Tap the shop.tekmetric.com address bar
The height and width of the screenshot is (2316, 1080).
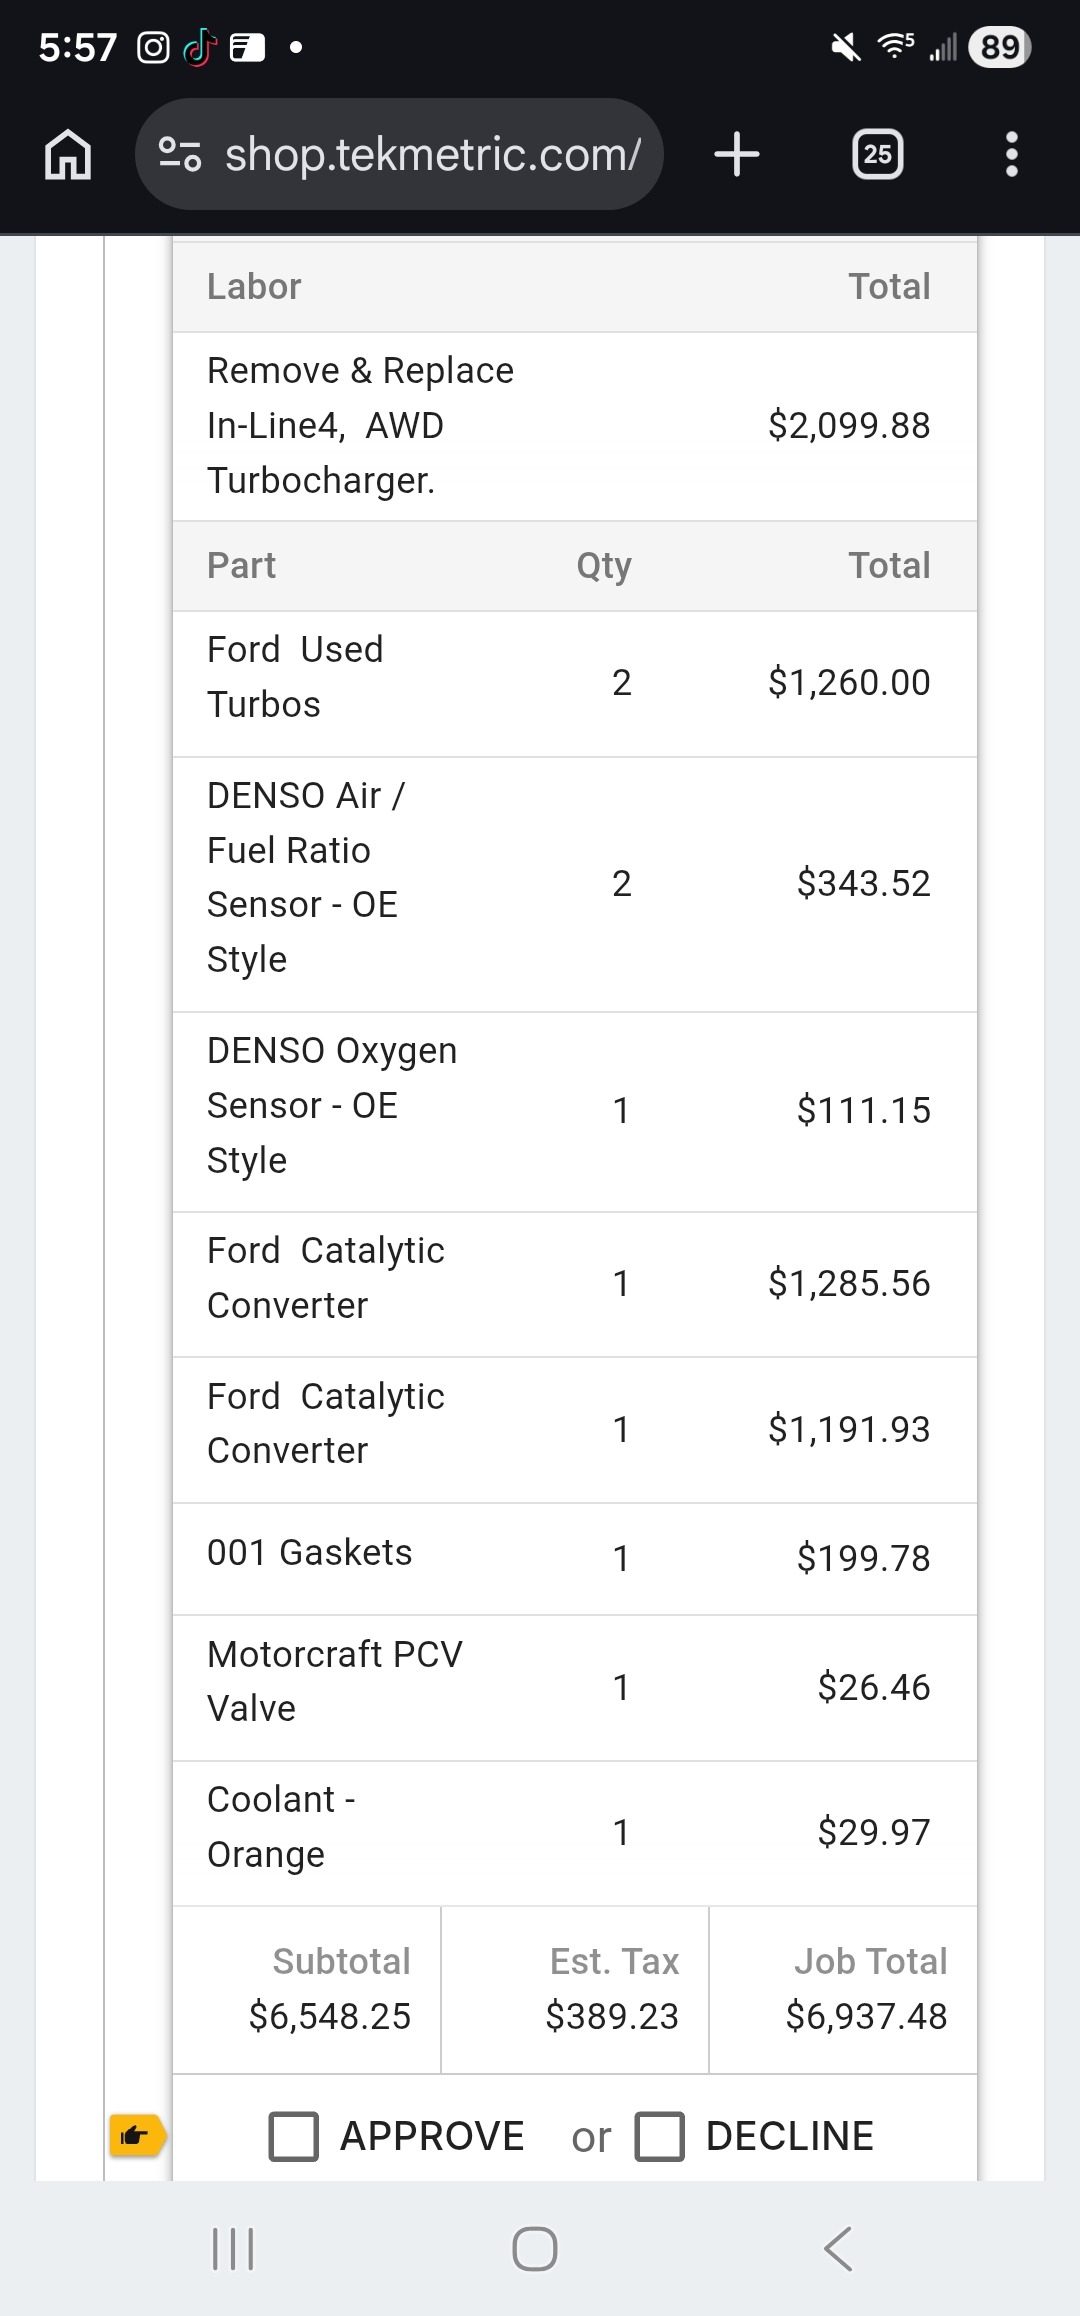(432, 155)
